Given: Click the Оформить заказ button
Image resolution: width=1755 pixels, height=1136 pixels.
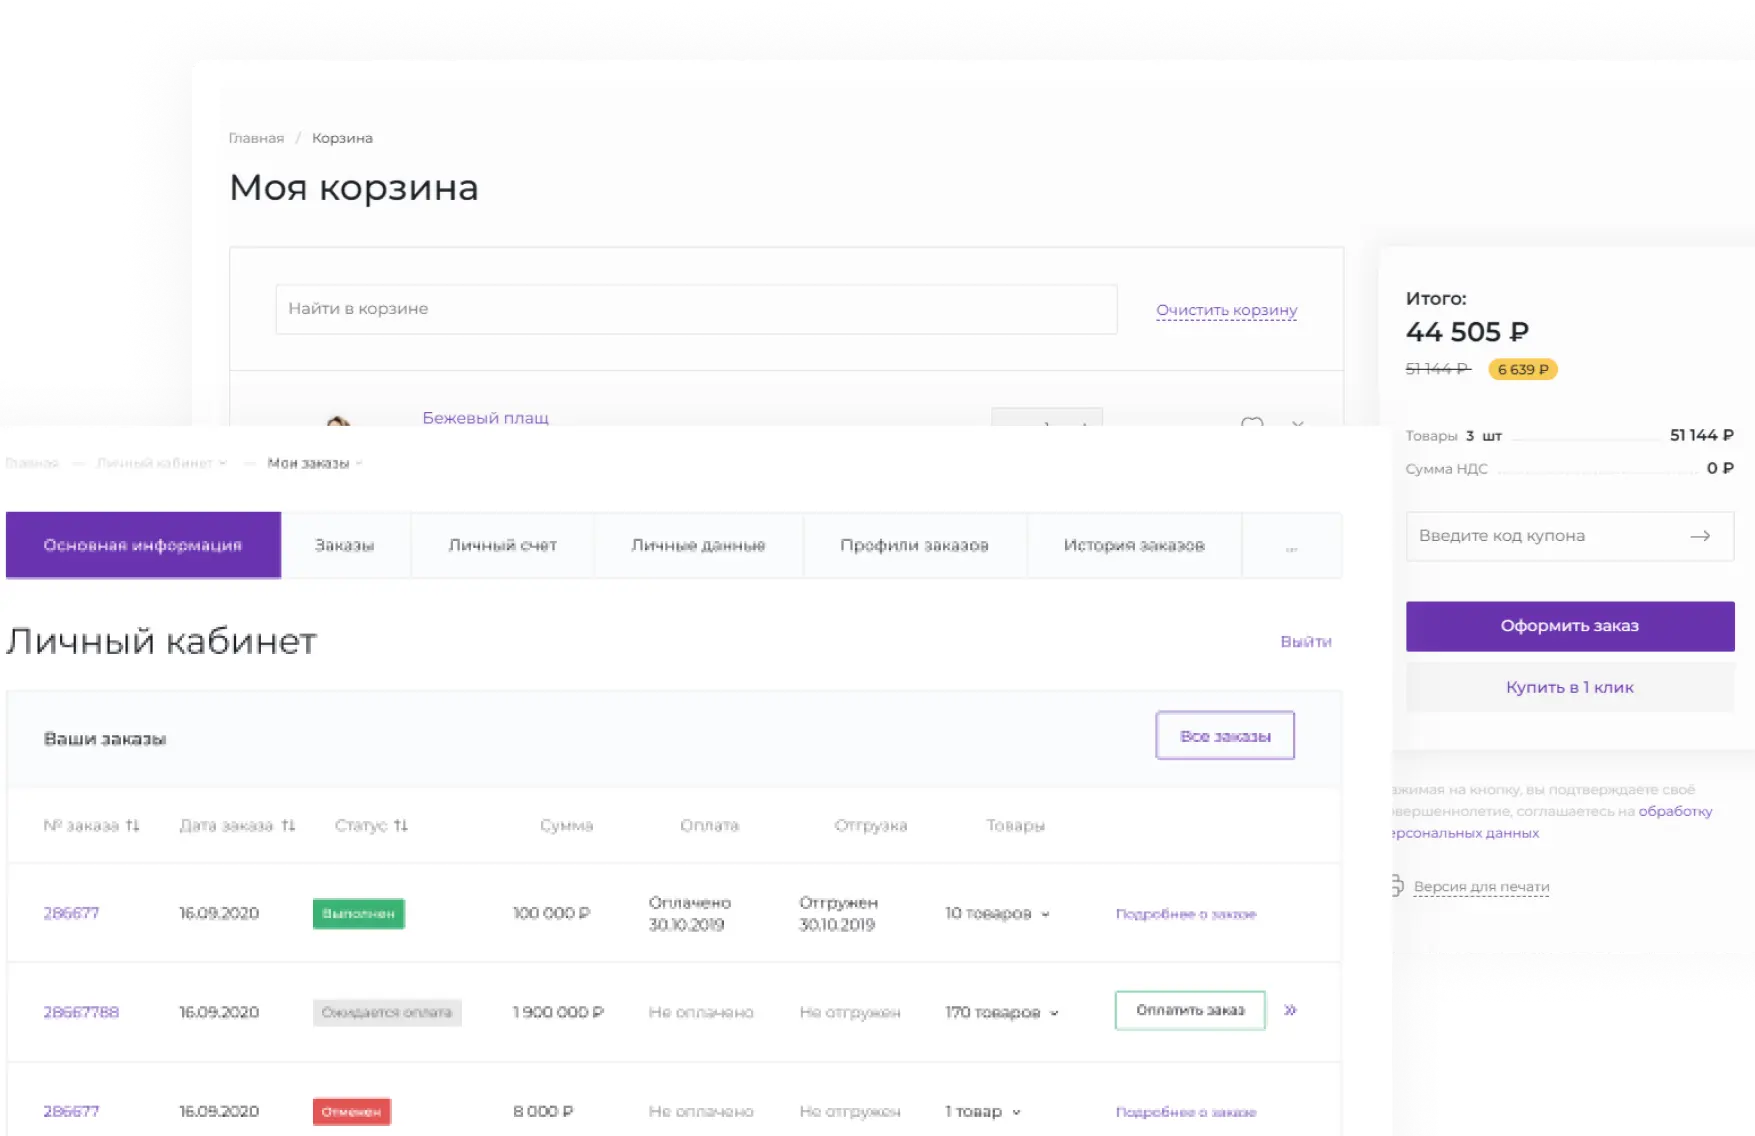Looking at the screenshot, I should click(x=1569, y=625).
